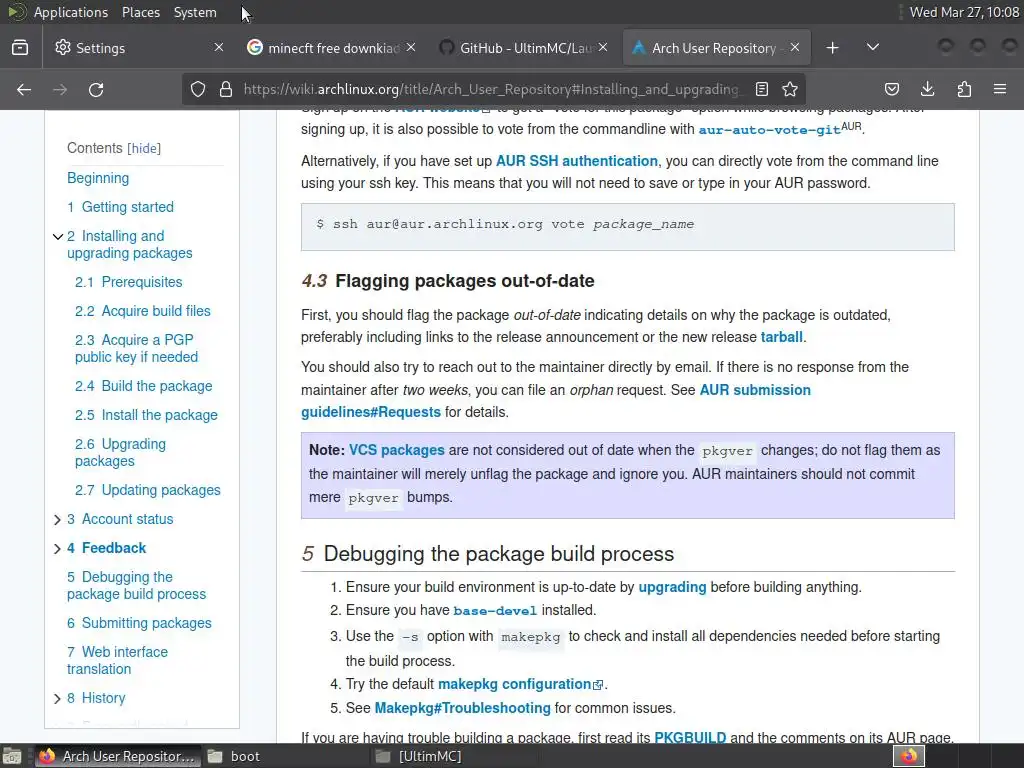Screen dimensions: 1024x768
Task: Open Arch User Repository window in taskbar
Action: pyautogui.click(x=116, y=756)
